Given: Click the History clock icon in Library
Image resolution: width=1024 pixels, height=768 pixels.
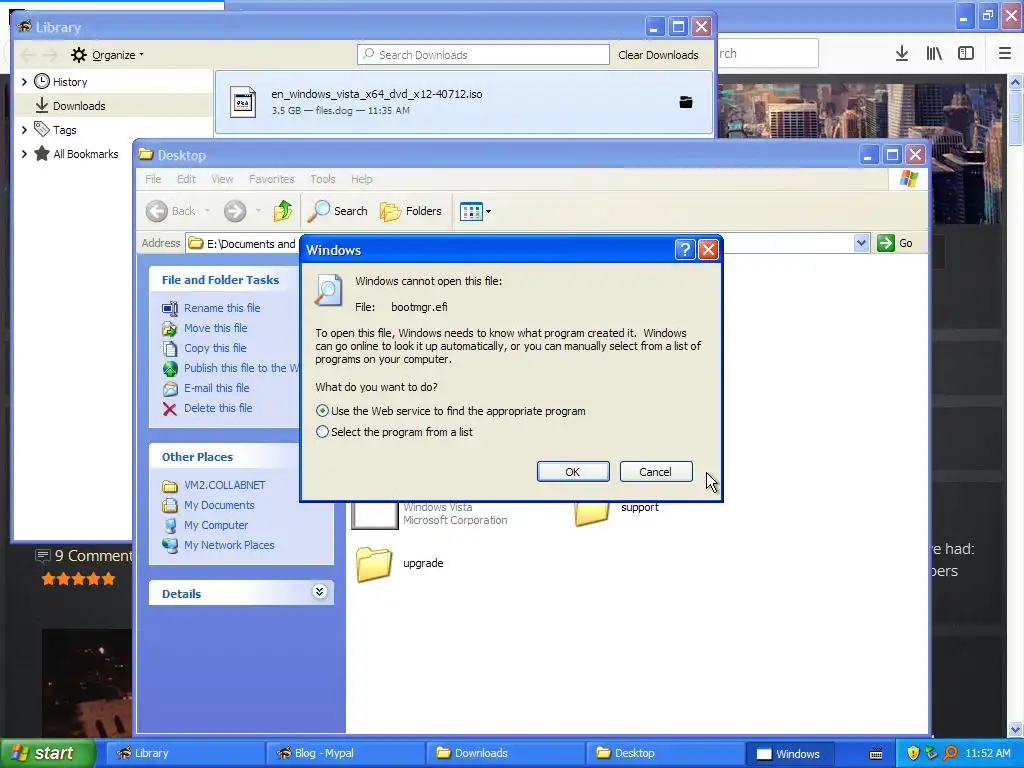Looking at the screenshot, I should [42, 81].
